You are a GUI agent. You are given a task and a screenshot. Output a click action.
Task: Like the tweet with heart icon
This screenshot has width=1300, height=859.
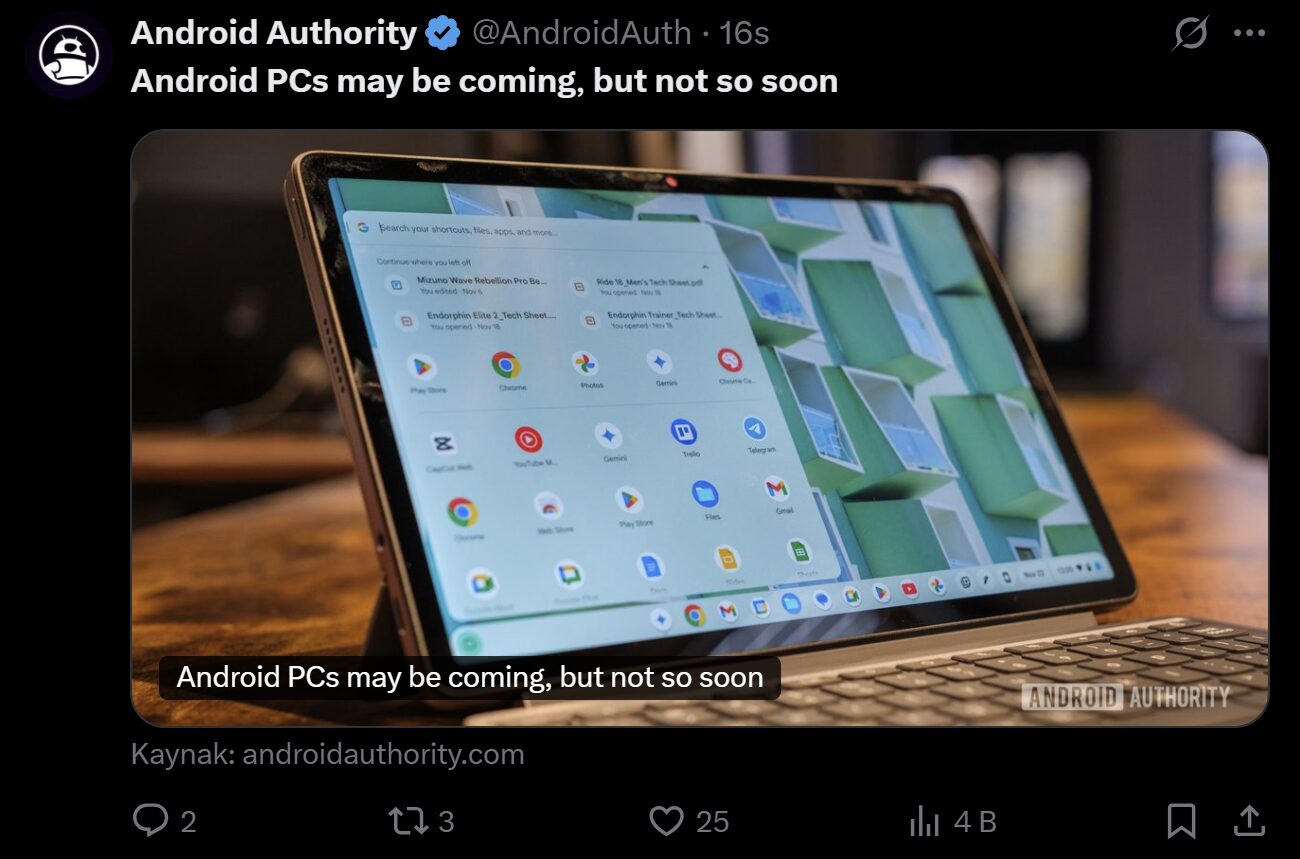tap(666, 821)
